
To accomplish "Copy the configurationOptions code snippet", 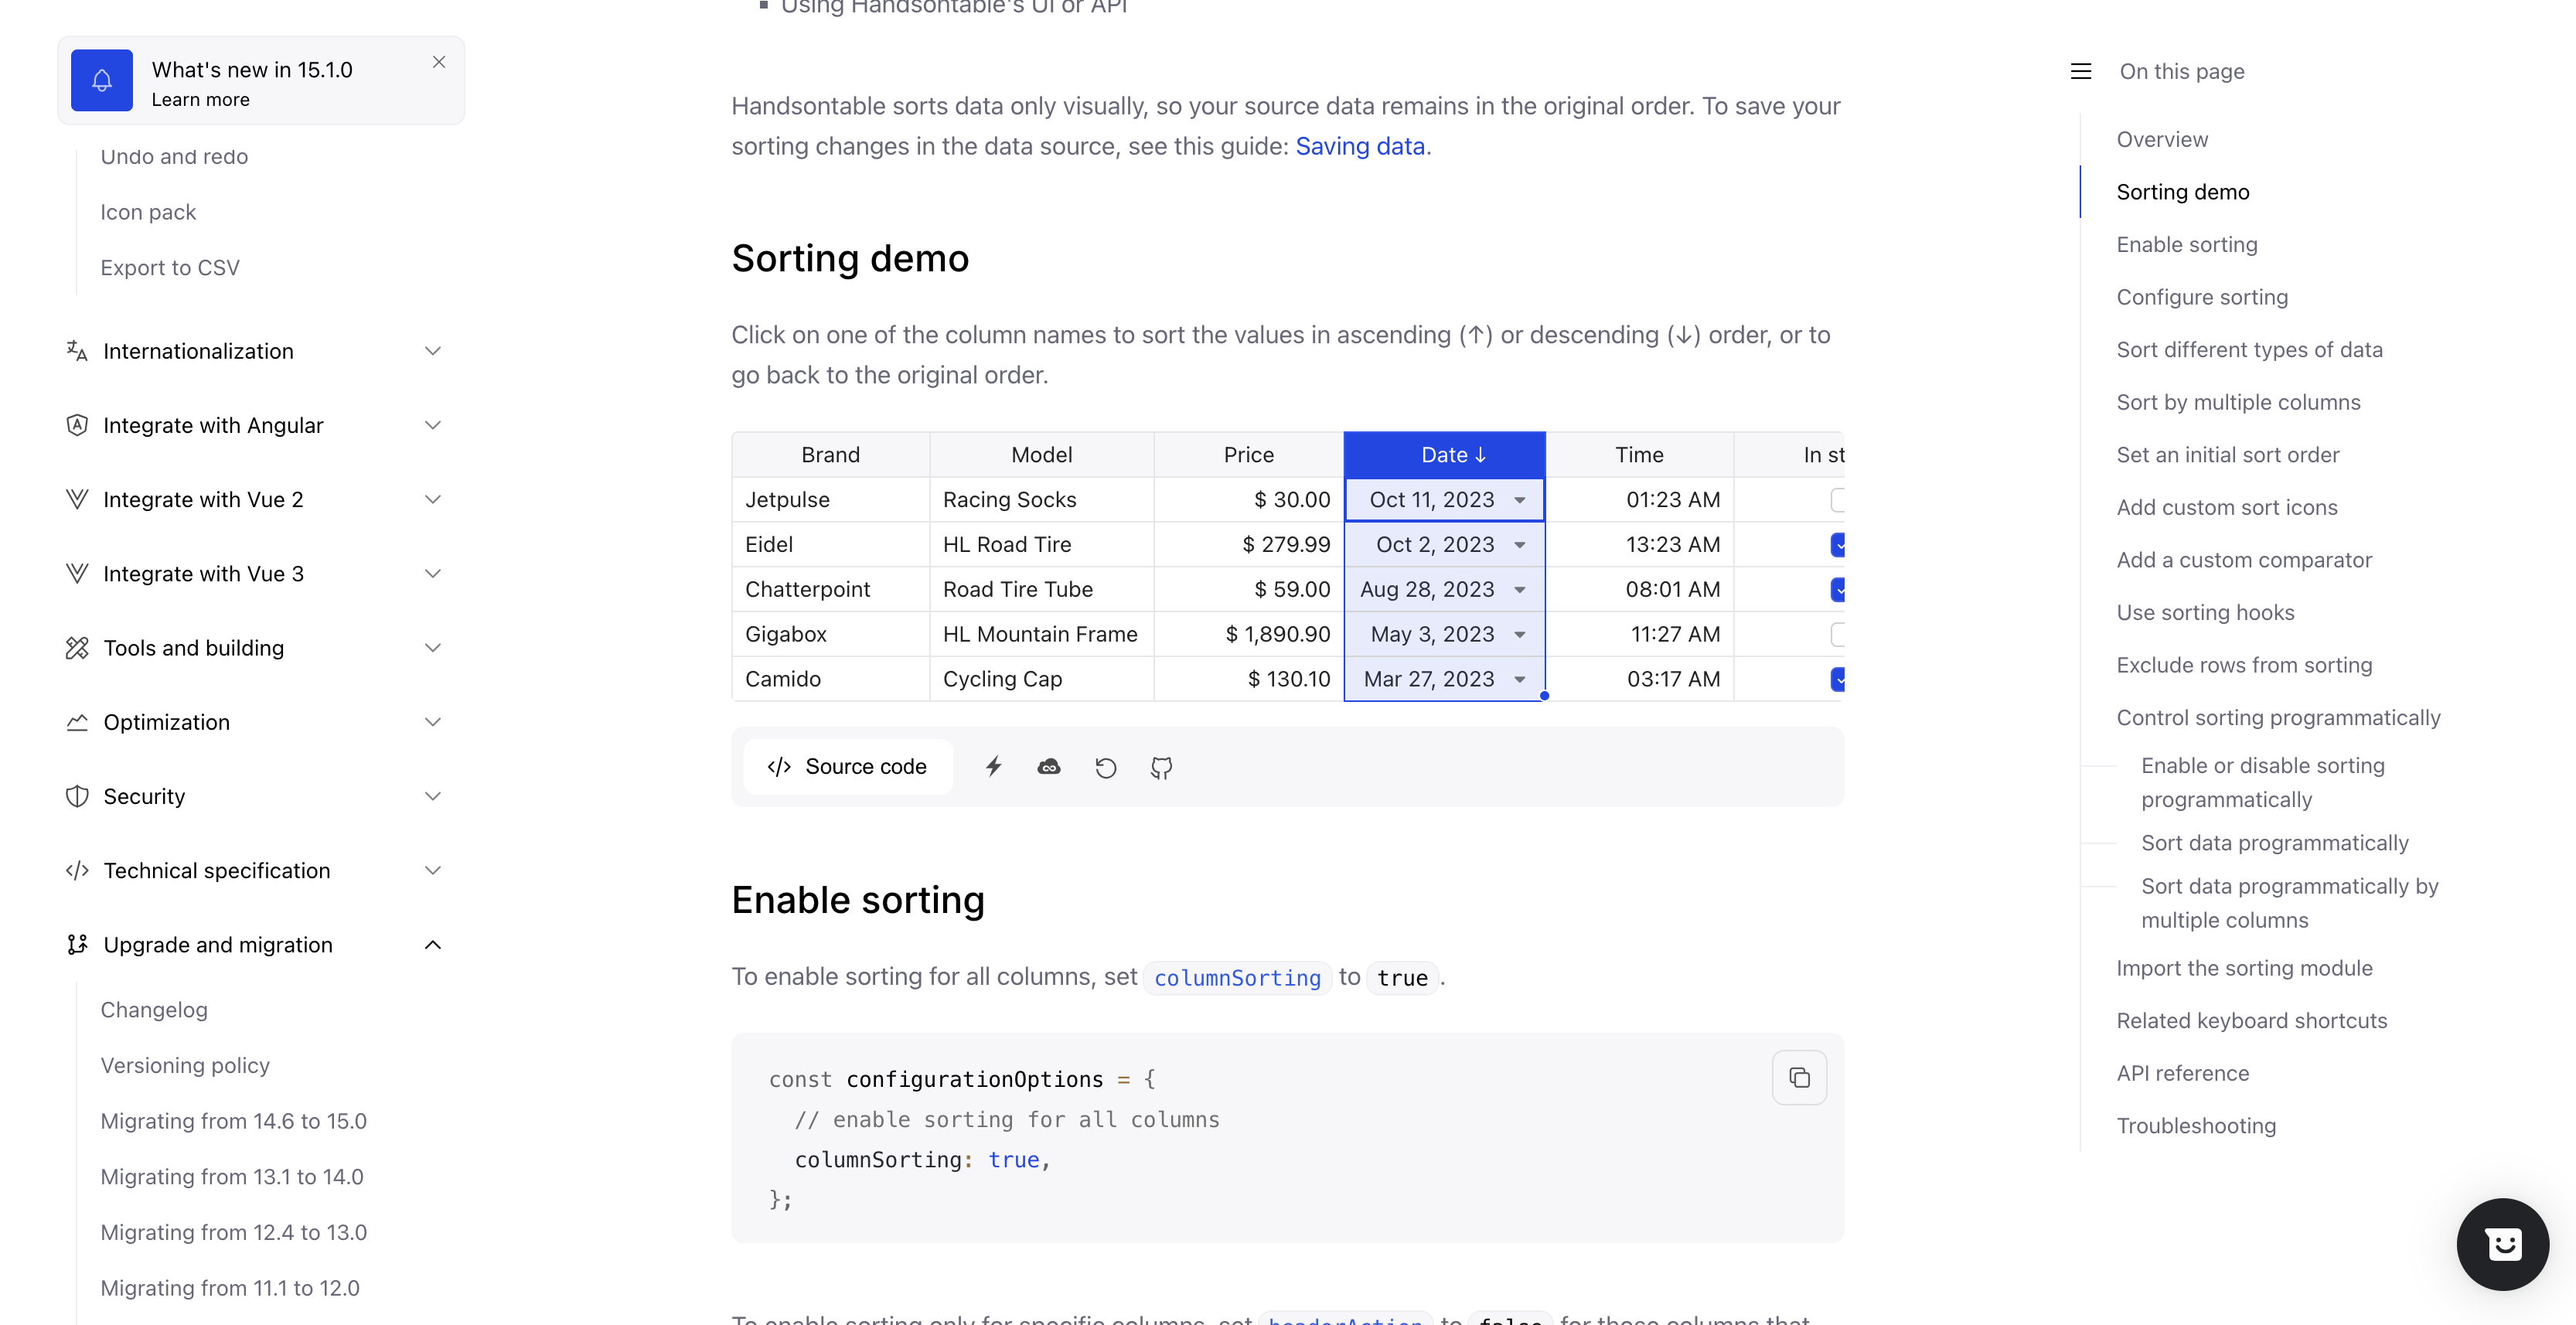I will click(x=1798, y=1077).
